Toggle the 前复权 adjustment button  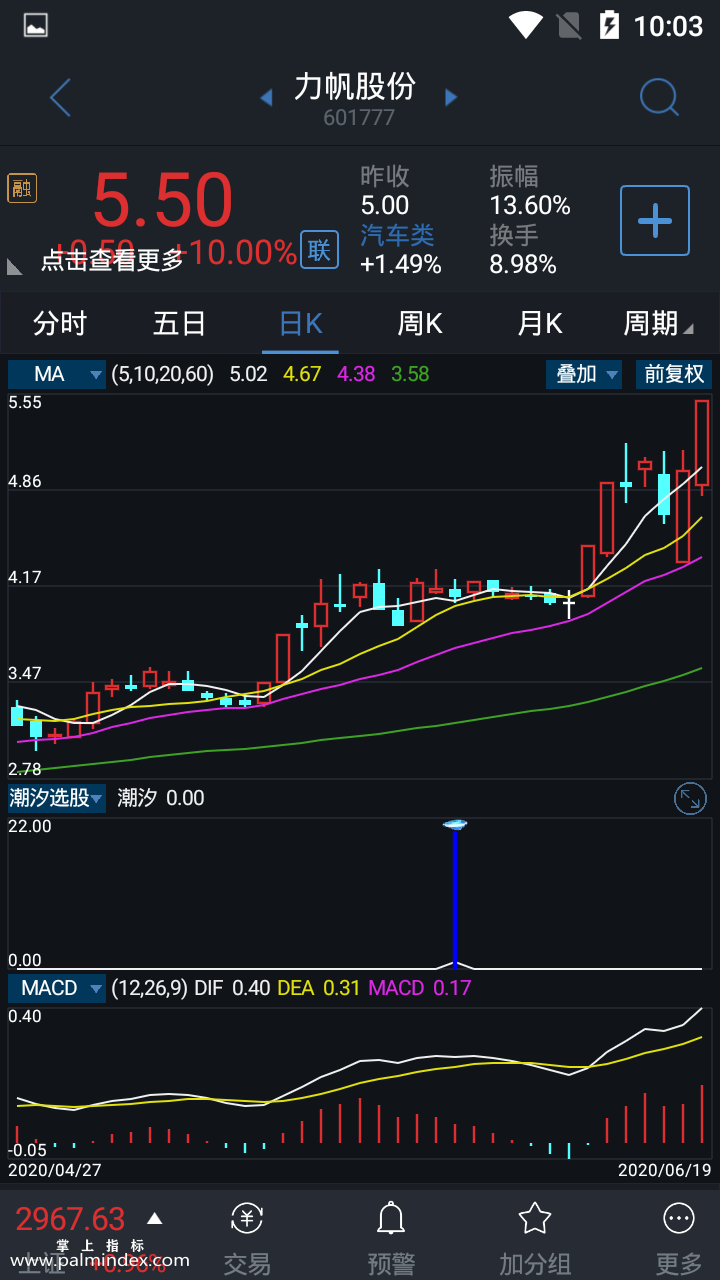[674, 374]
